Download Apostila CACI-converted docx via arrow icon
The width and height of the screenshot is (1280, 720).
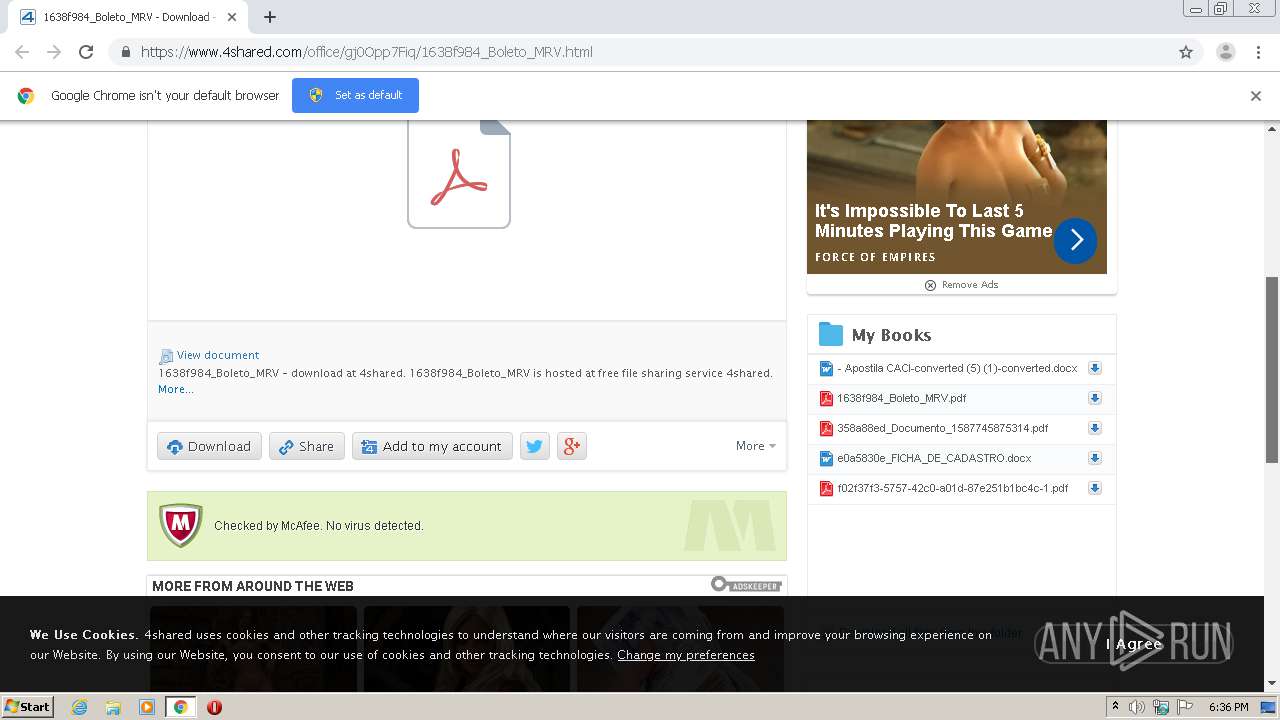1095,368
